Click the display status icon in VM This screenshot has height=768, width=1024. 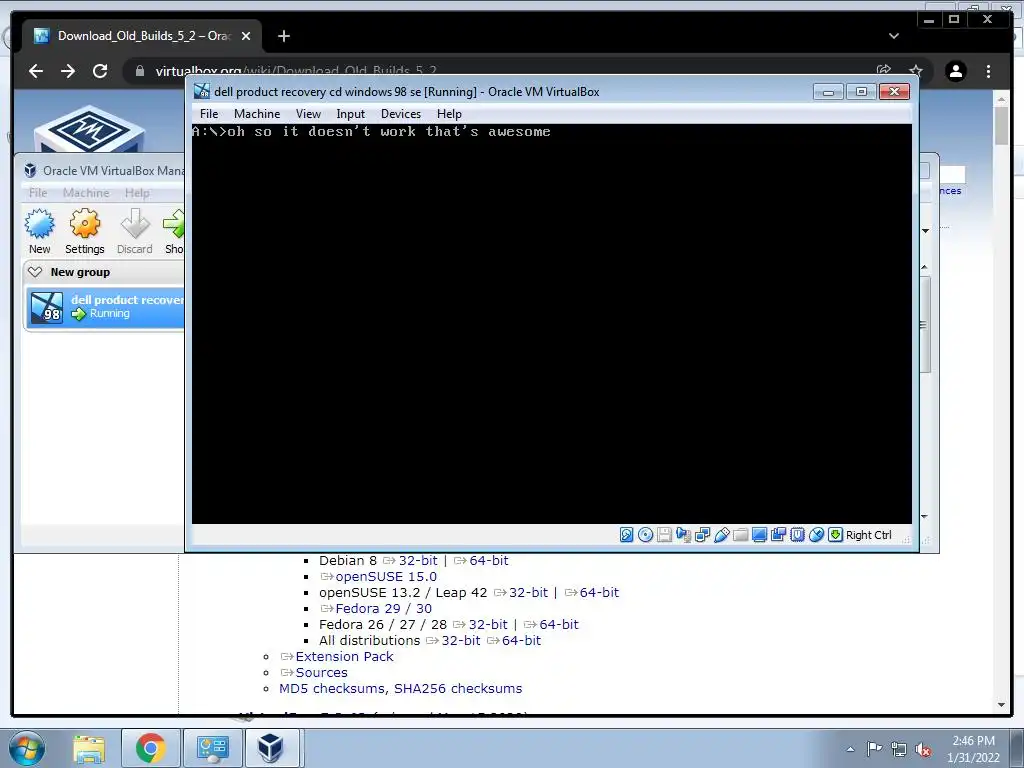pyautogui.click(x=760, y=535)
